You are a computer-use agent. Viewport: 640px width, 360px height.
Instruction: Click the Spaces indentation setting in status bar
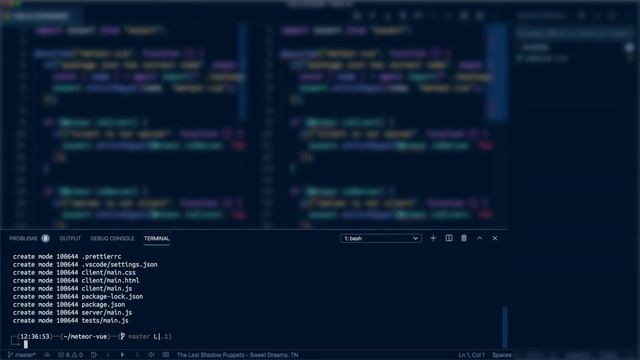pos(502,355)
